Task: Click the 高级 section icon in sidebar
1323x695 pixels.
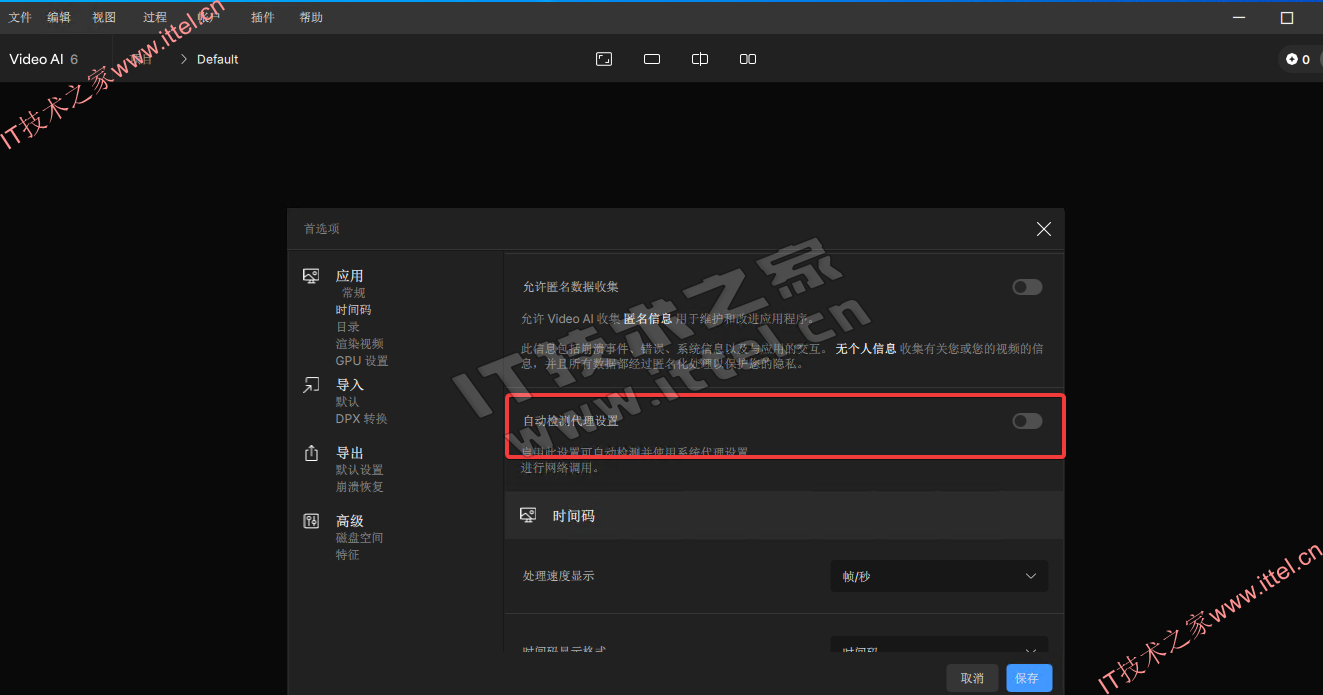Action: 311,521
